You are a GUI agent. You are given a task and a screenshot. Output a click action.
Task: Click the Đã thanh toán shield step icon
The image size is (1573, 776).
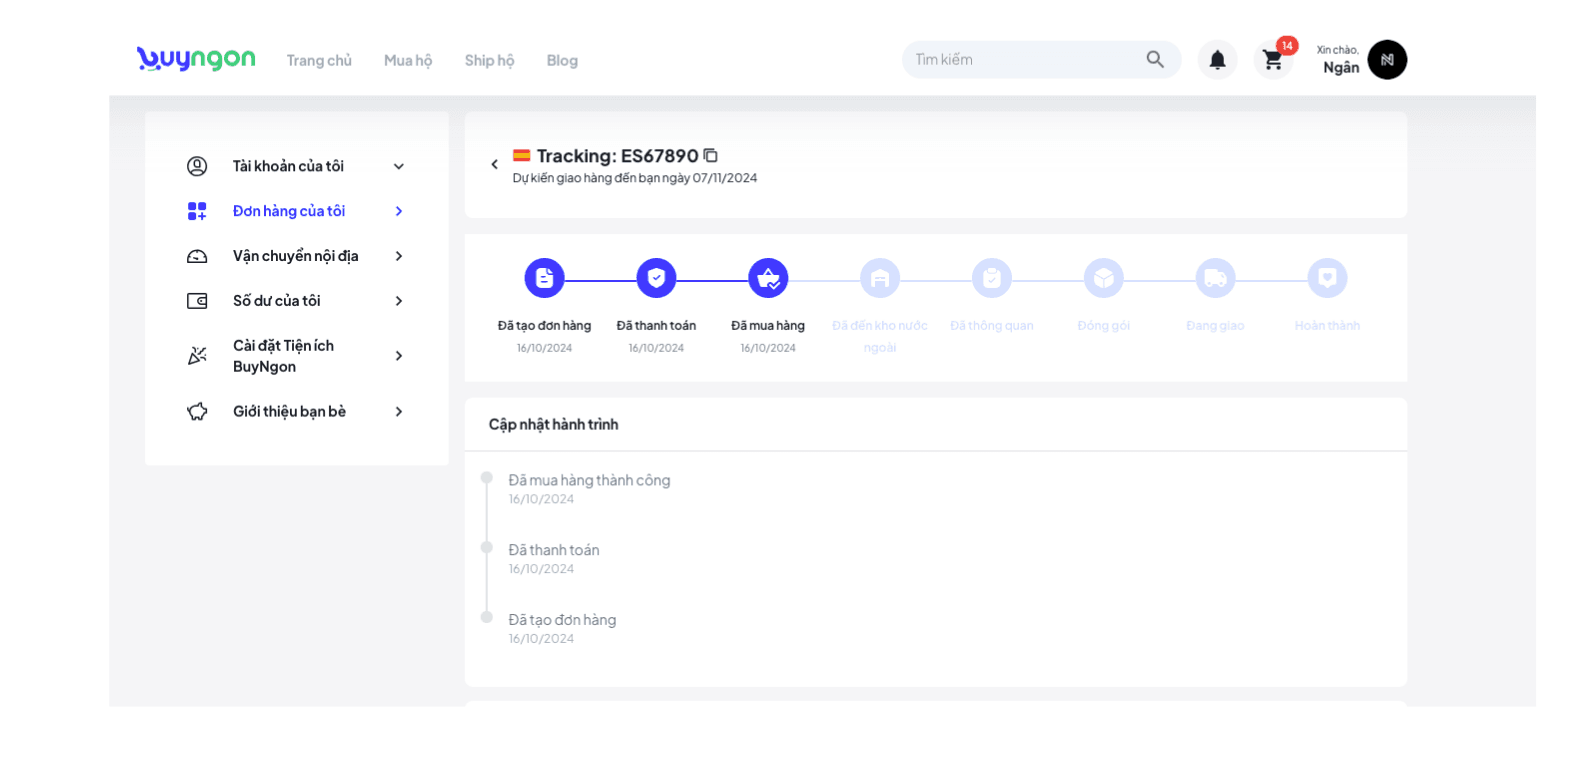click(x=656, y=278)
